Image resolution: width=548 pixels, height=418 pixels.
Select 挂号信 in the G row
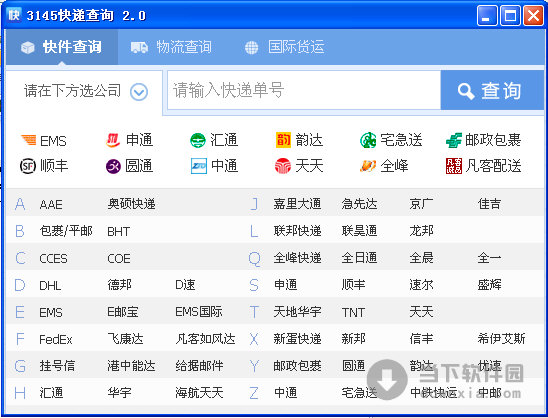pyautogui.click(x=57, y=366)
